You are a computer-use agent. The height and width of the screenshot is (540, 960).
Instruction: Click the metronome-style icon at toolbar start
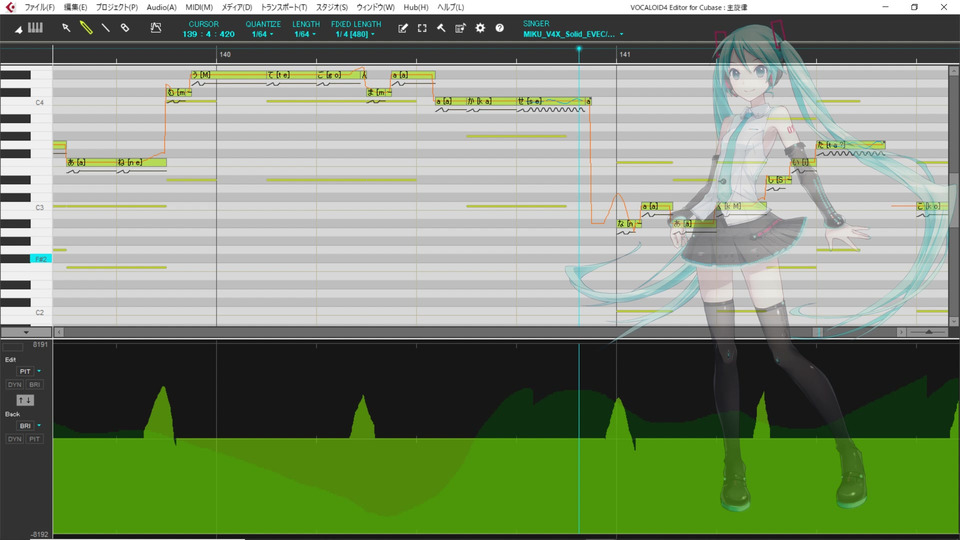tap(19, 29)
